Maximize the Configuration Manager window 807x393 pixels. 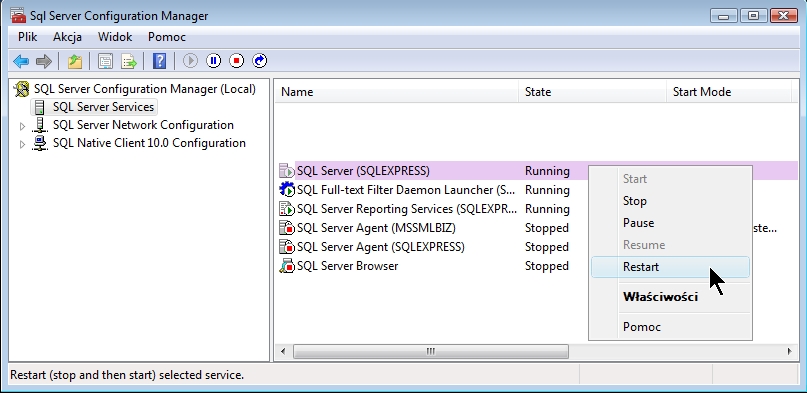point(753,16)
